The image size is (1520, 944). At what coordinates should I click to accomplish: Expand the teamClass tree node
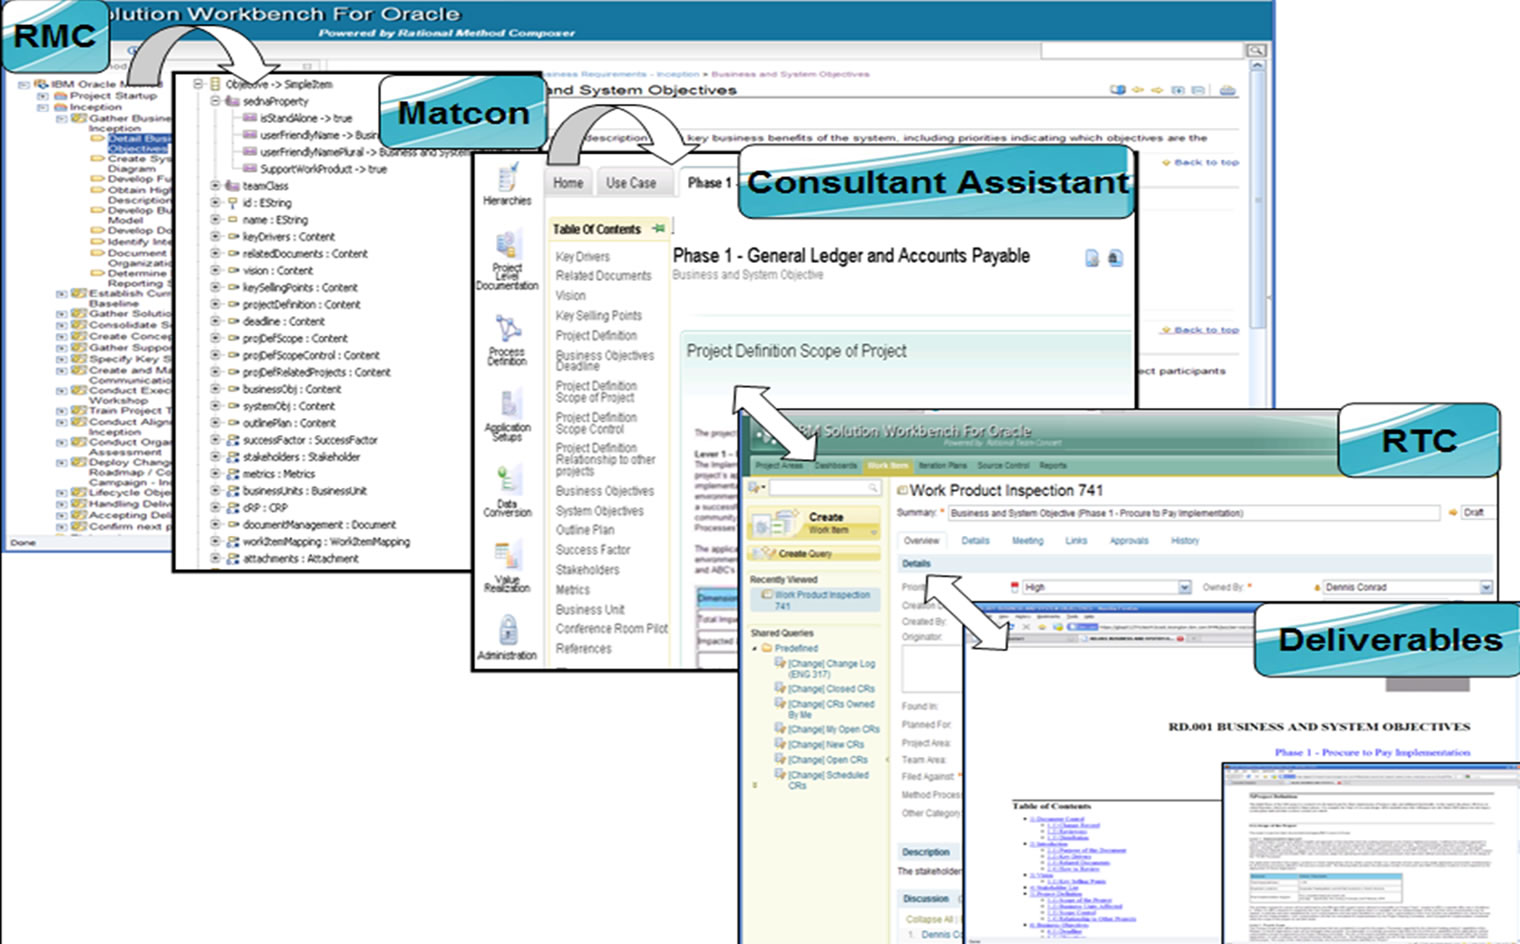pos(215,186)
